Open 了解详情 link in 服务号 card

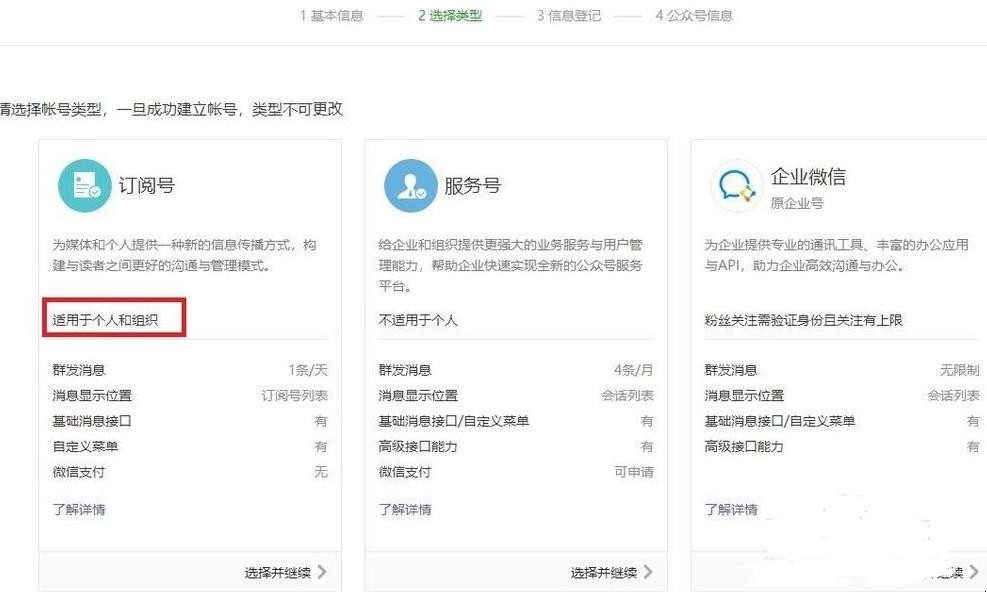click(405, 509)
